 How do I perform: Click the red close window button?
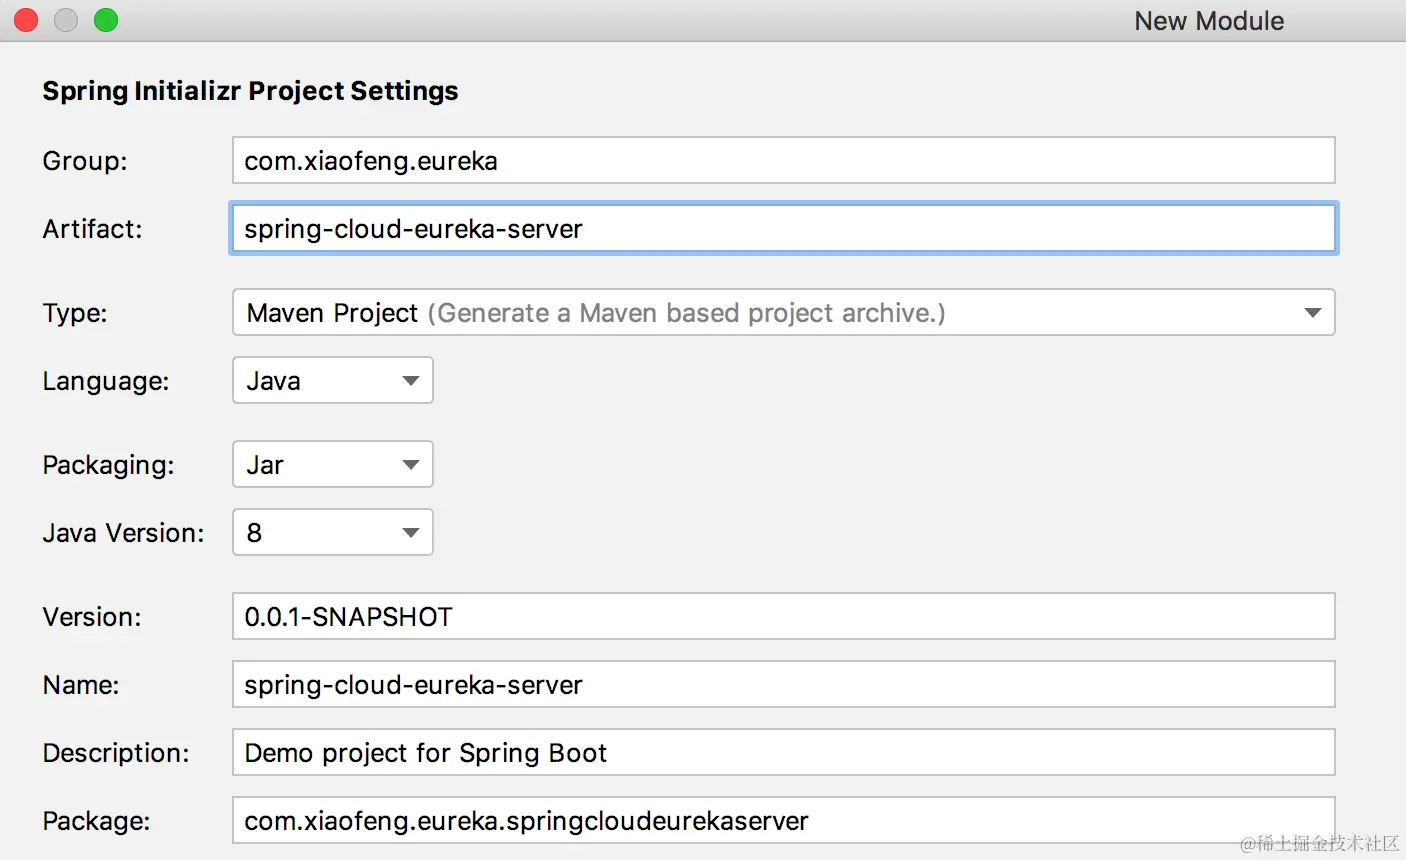pyautogui.click(x=26, y=20)
